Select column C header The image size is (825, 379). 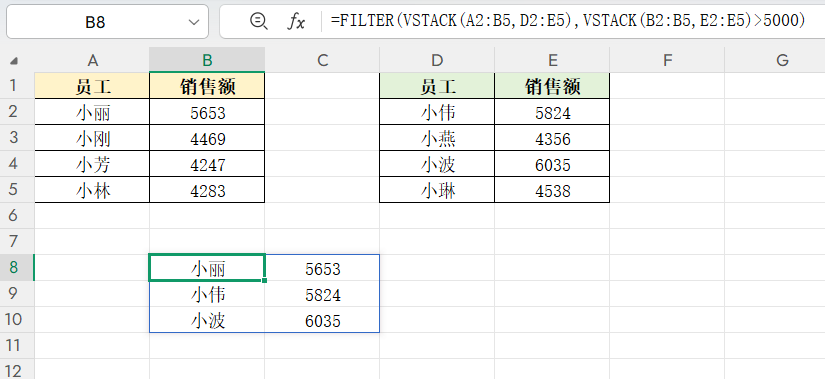point(322,60)
